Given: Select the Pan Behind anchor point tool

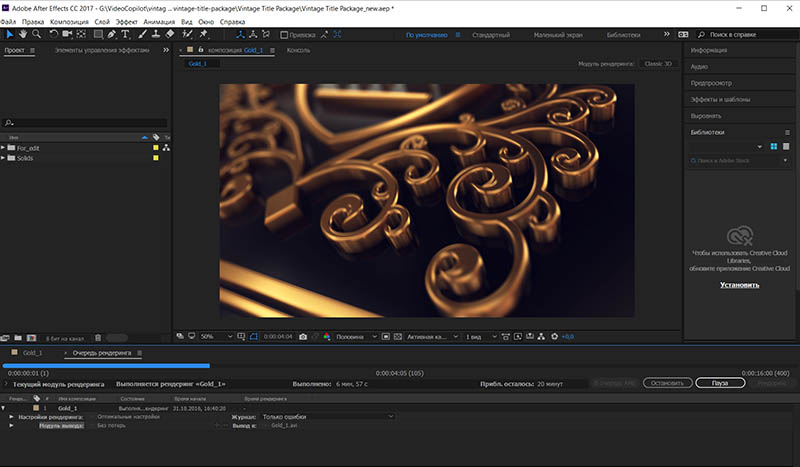Looking at the screenshot, I should click(x=81, y=34).
